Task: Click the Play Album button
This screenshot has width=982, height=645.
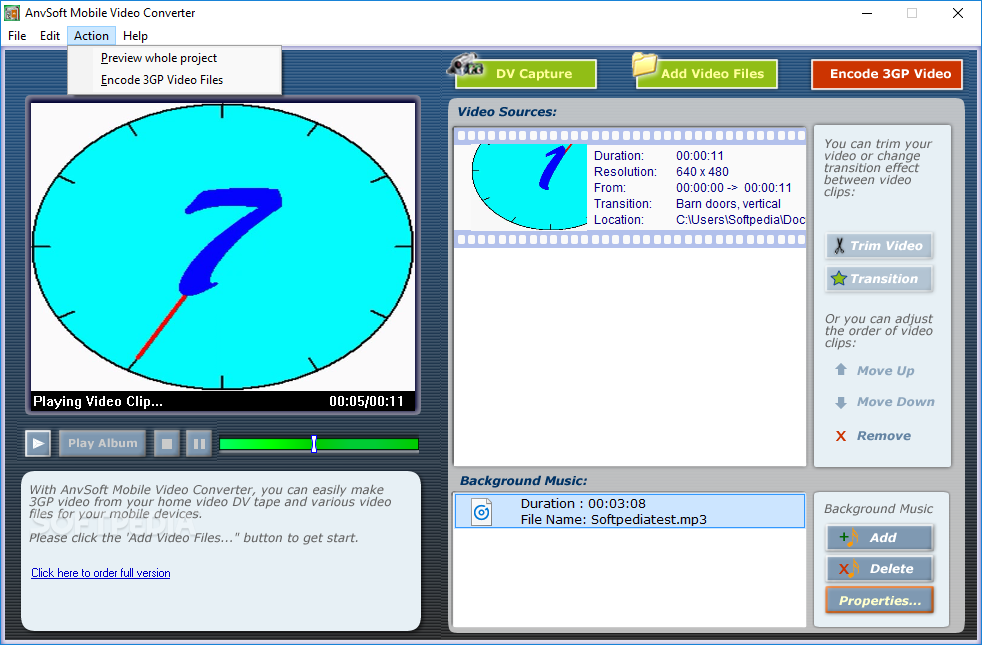Action: (103, 443)
